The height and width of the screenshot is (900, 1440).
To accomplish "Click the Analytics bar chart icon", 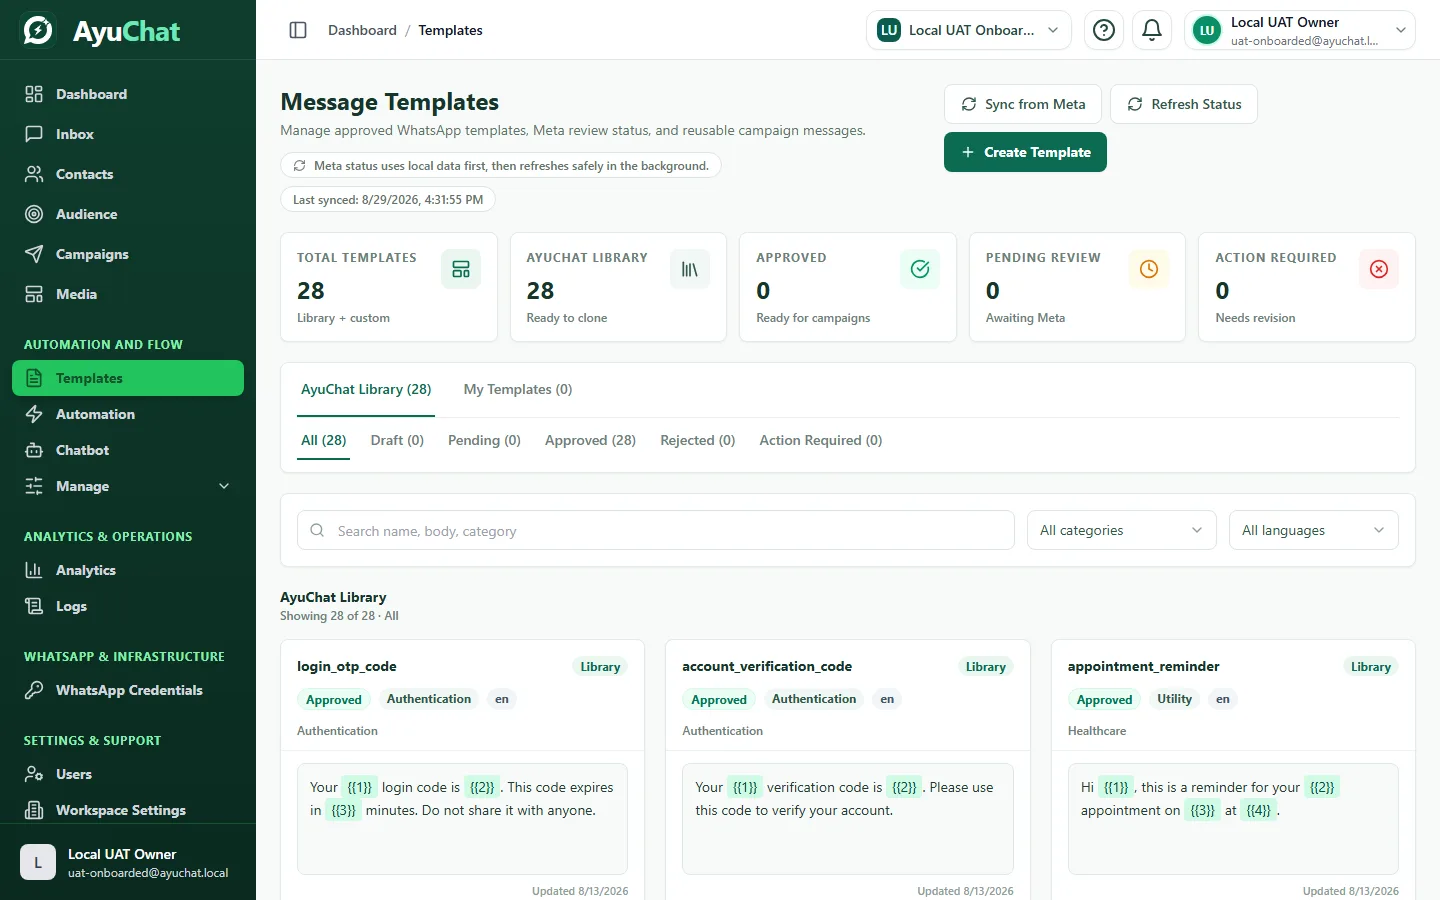I will [34, 570].
